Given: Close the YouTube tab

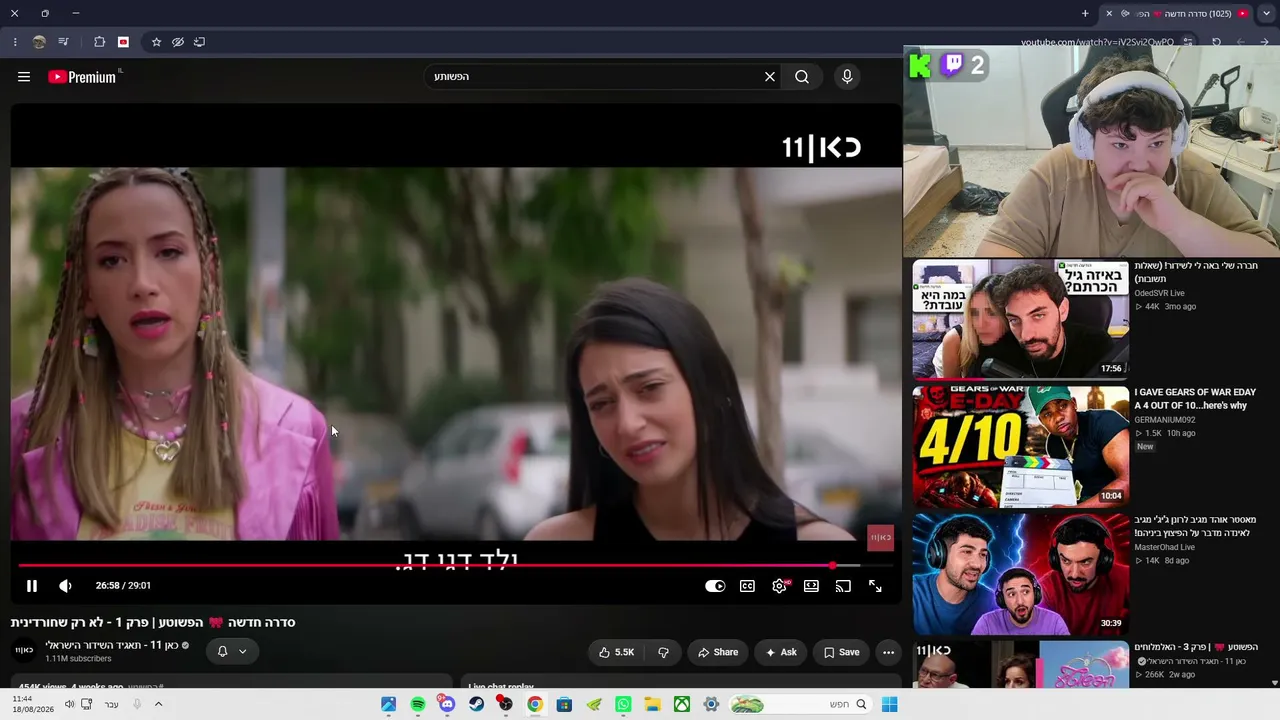Looking at the screenshot, I should (x=1108, y=14).
